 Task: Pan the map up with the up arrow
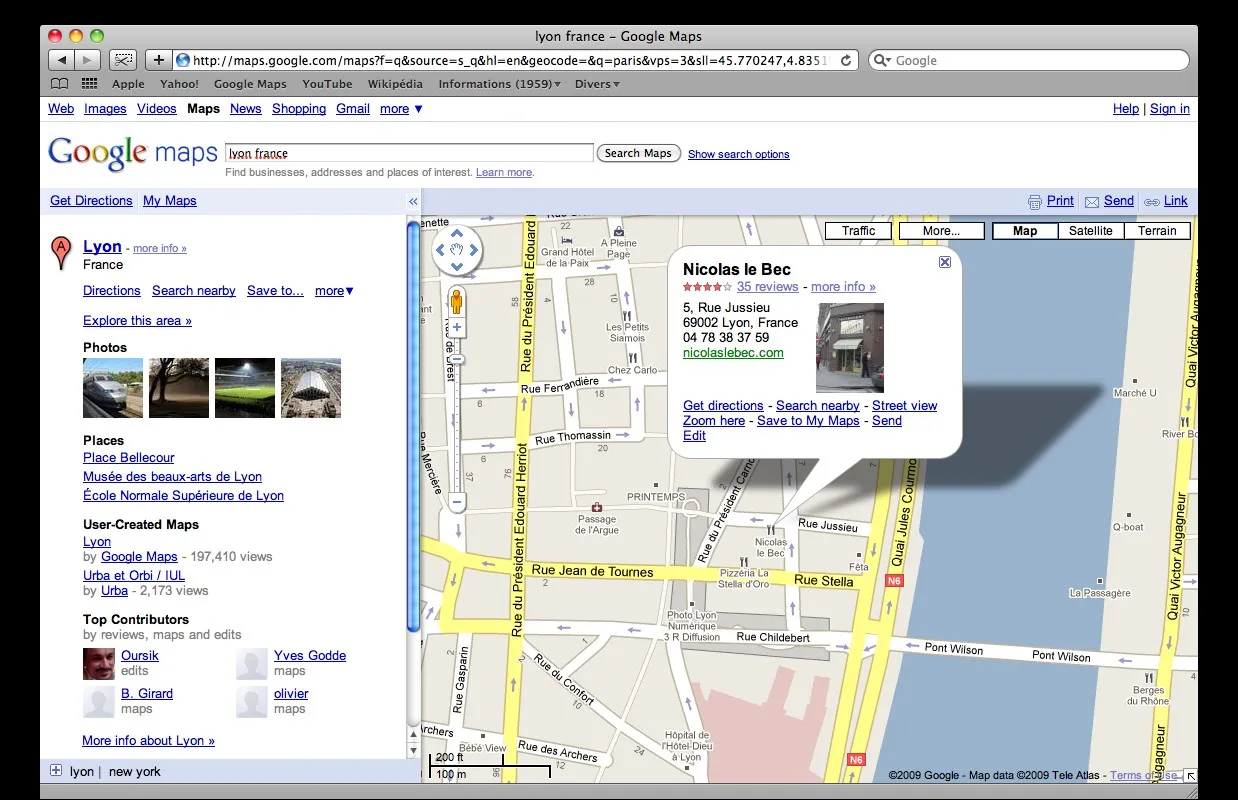(457, 233)
